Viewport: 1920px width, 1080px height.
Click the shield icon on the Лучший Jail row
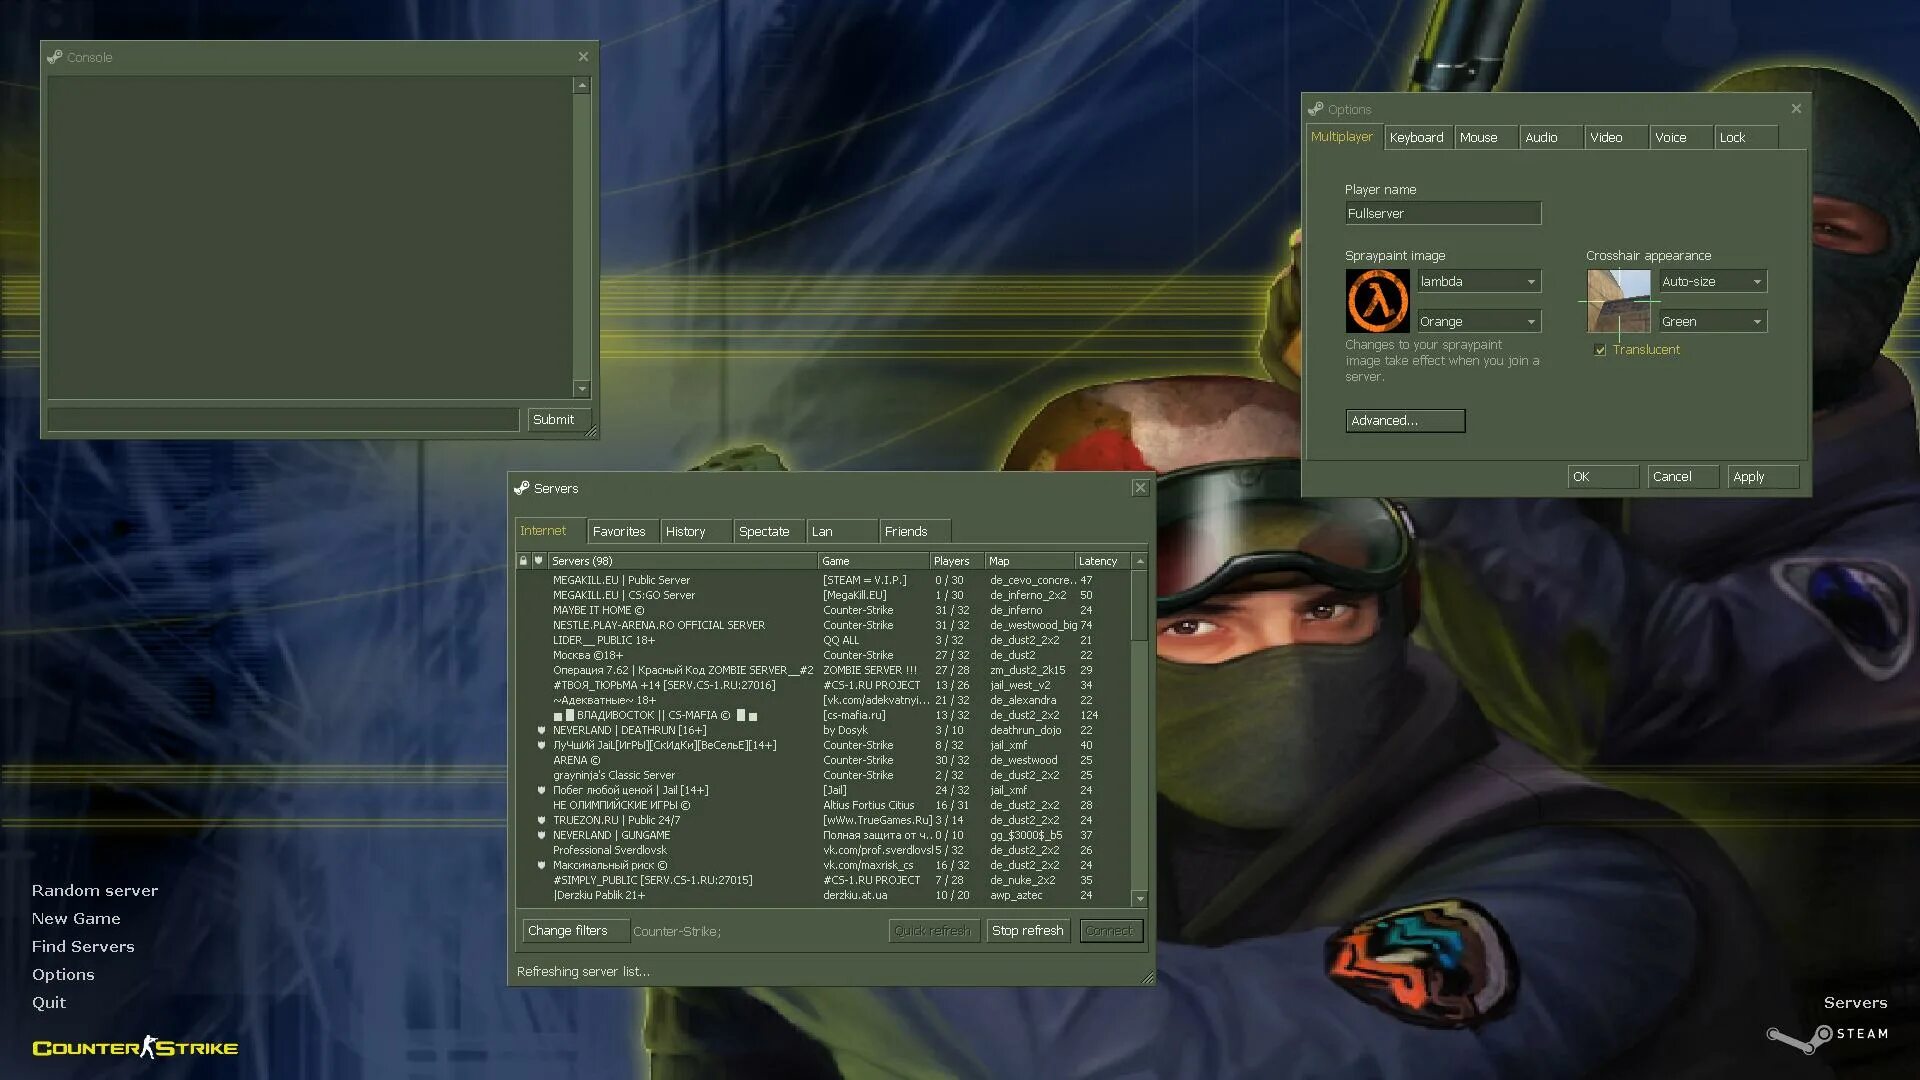pos(541,745)
